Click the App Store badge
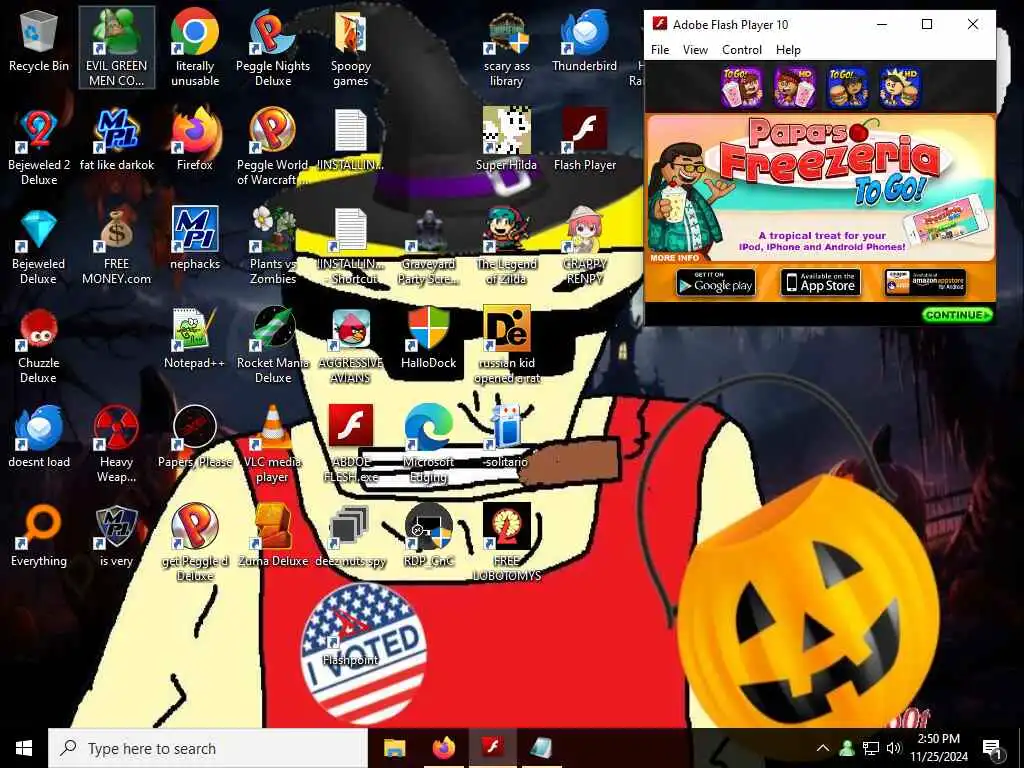 (x=821, y=283)
